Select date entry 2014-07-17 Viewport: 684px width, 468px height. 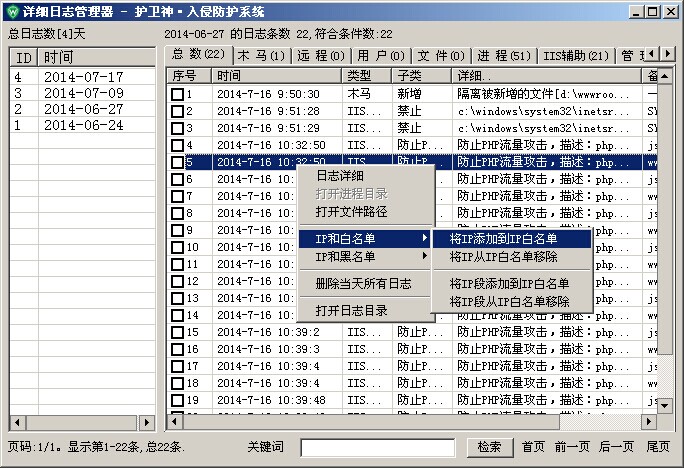(x=83, y=77)
